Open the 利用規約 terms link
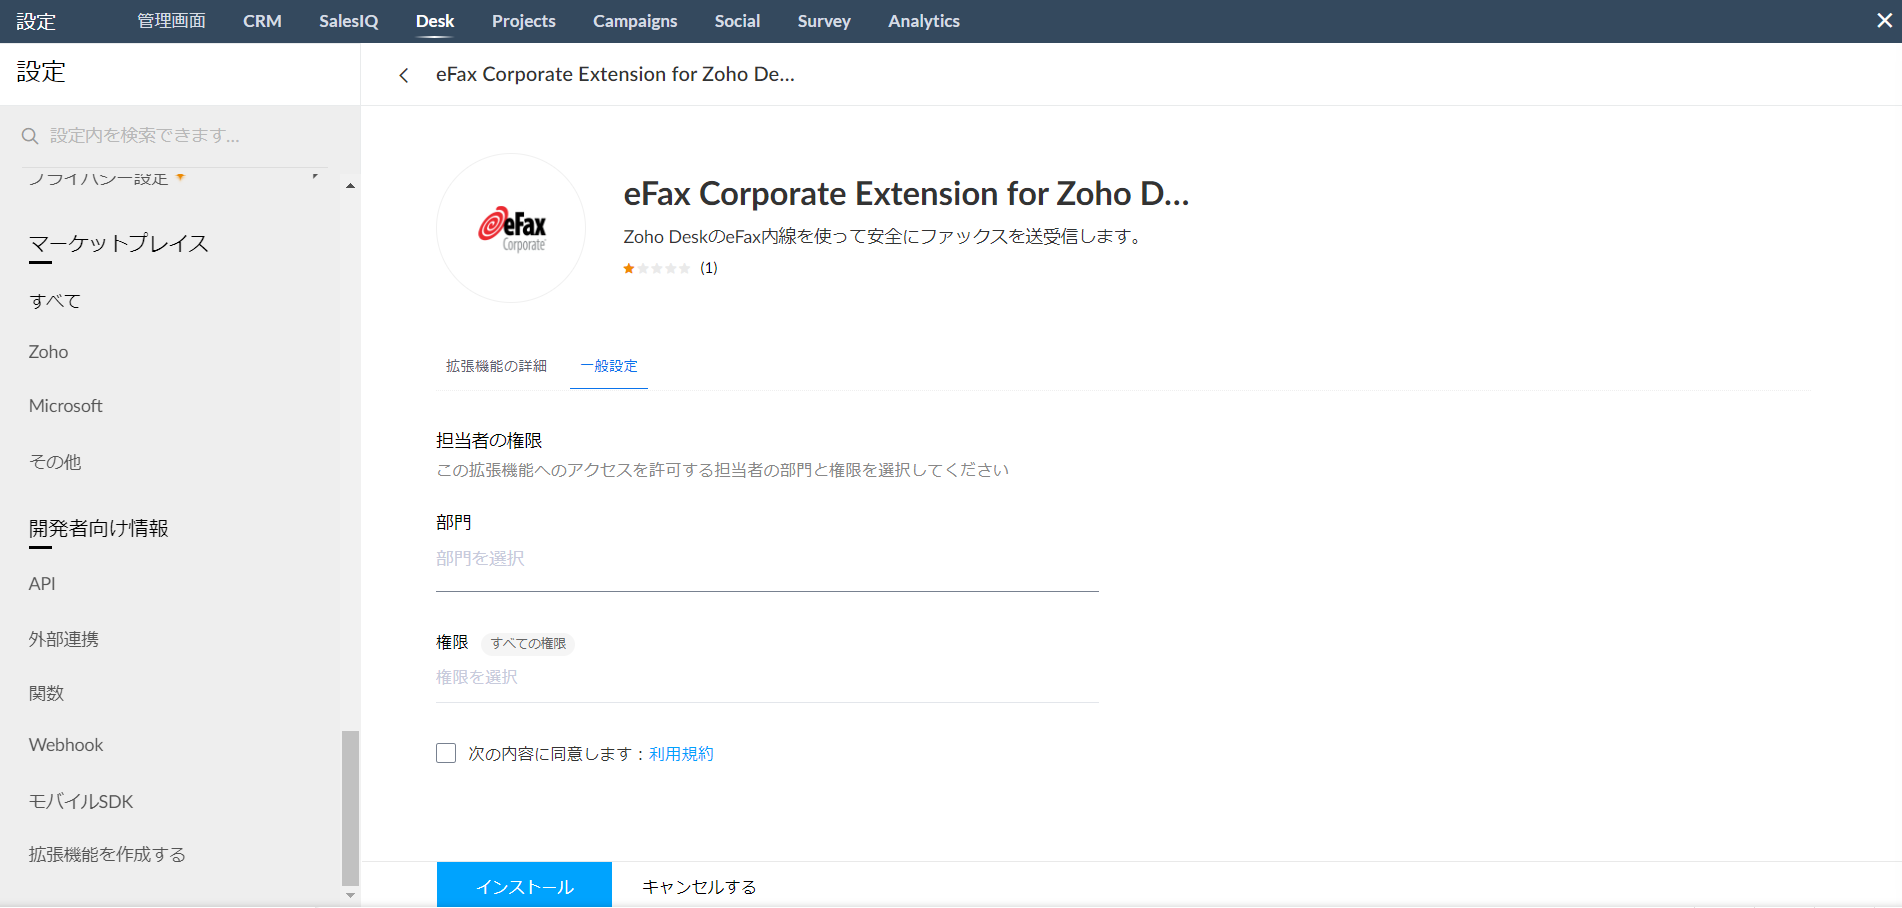Viewport: 1902px width, 908px height. (681, 754)
